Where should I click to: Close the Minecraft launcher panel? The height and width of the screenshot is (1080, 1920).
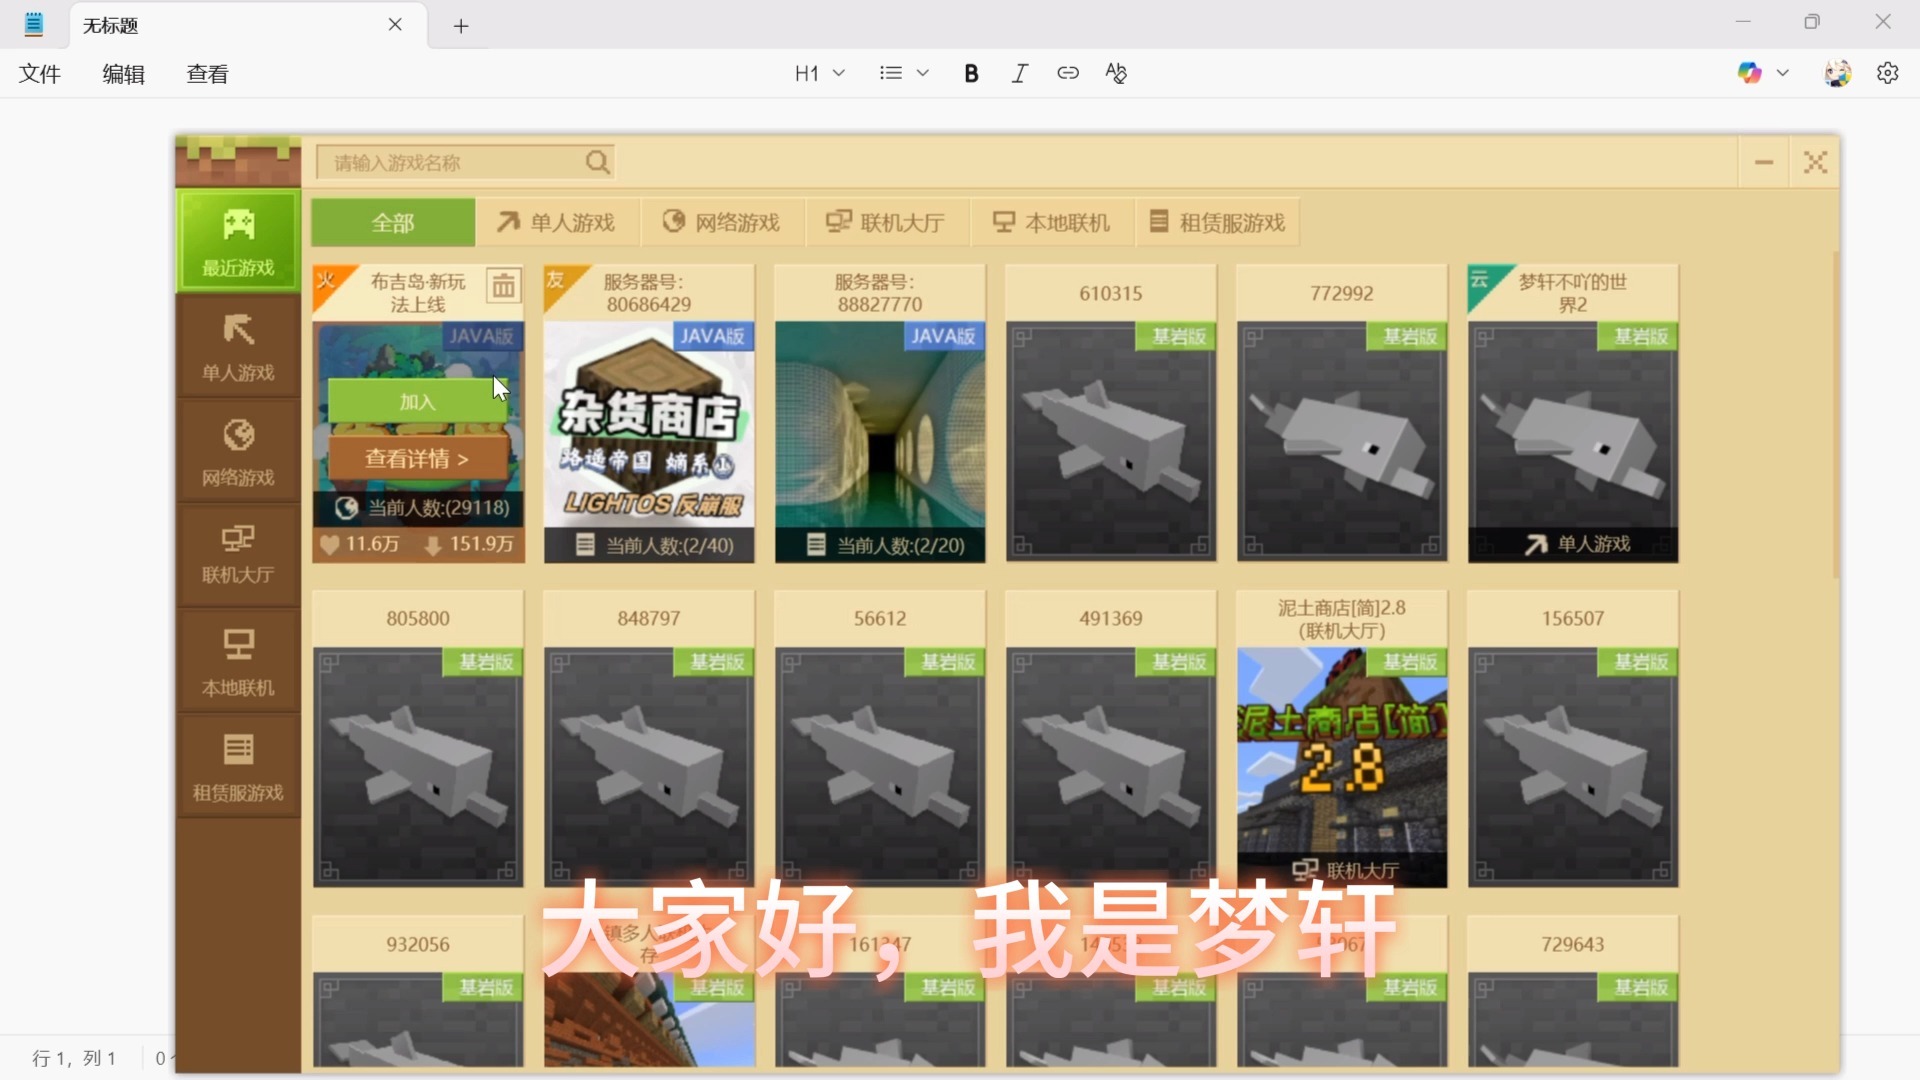point(1815,162)
